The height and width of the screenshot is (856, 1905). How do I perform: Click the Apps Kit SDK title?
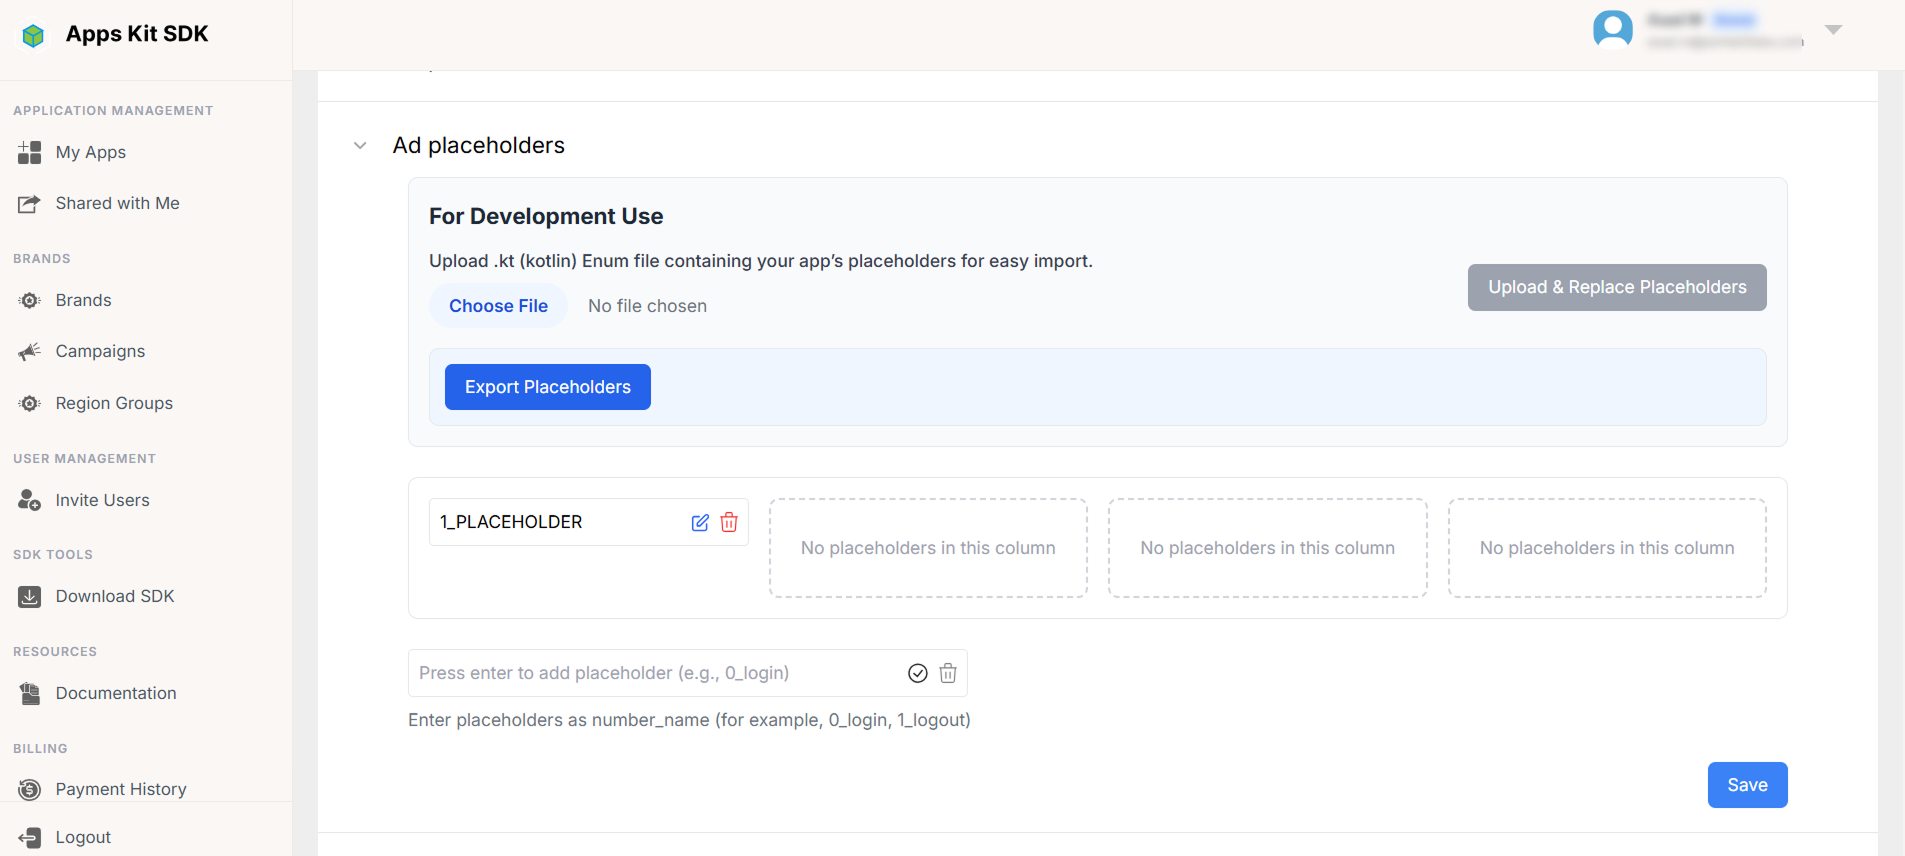tap(137, 34)
